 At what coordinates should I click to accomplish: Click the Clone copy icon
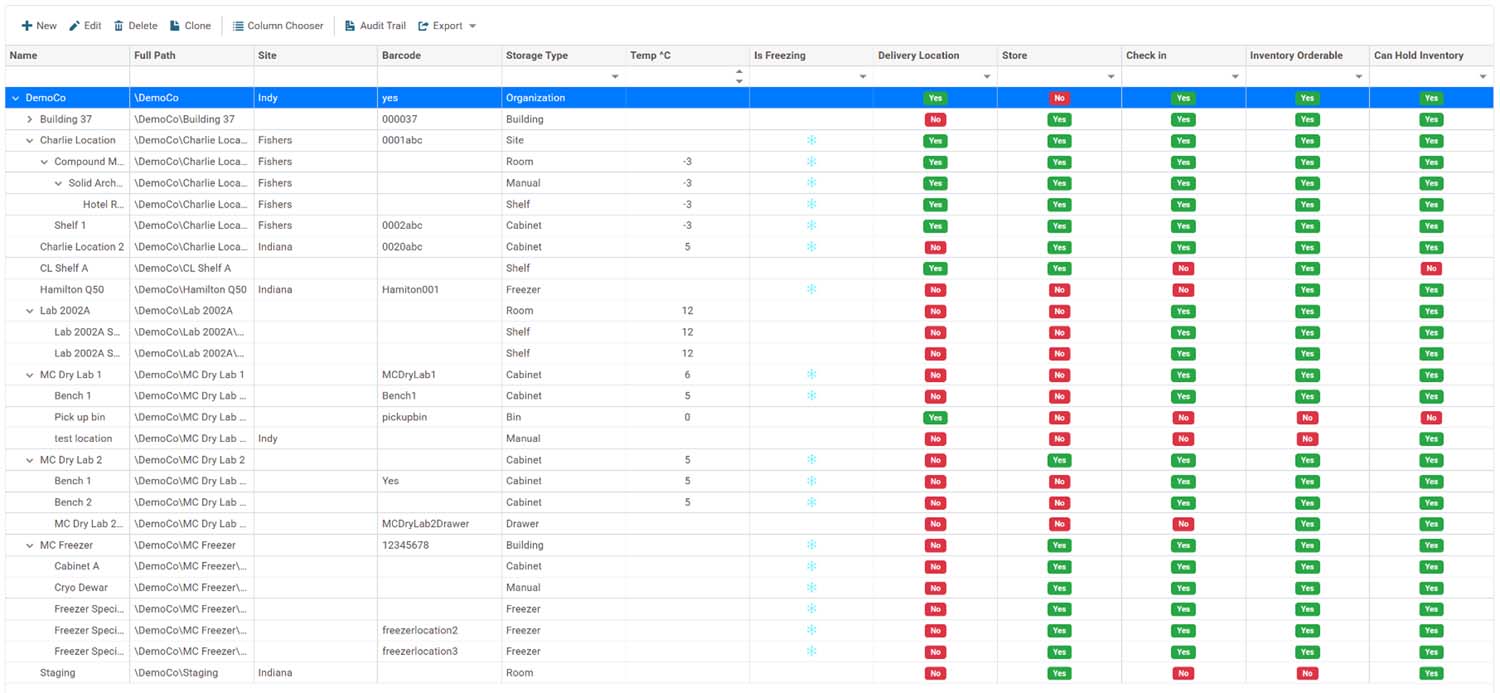click(x=175, y=26)
